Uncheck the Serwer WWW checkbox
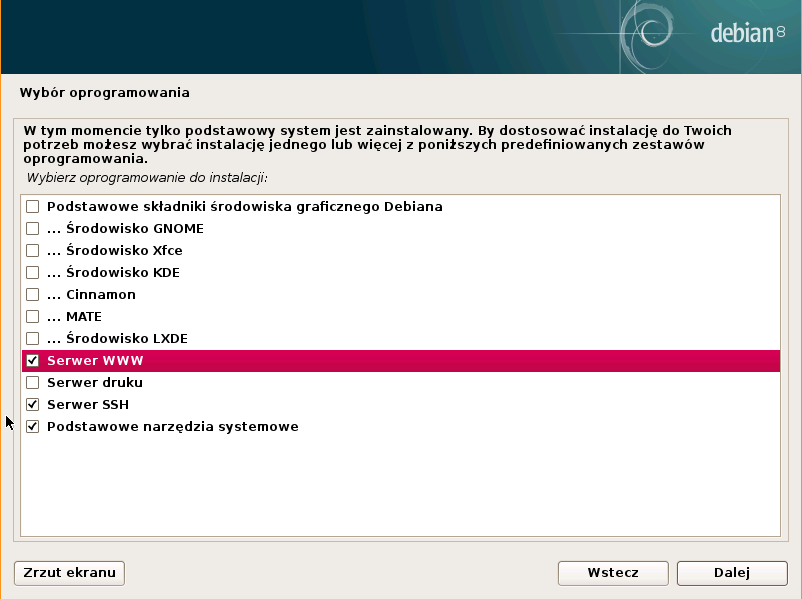This screenshot has width=802, height=599. pos(32,361)
